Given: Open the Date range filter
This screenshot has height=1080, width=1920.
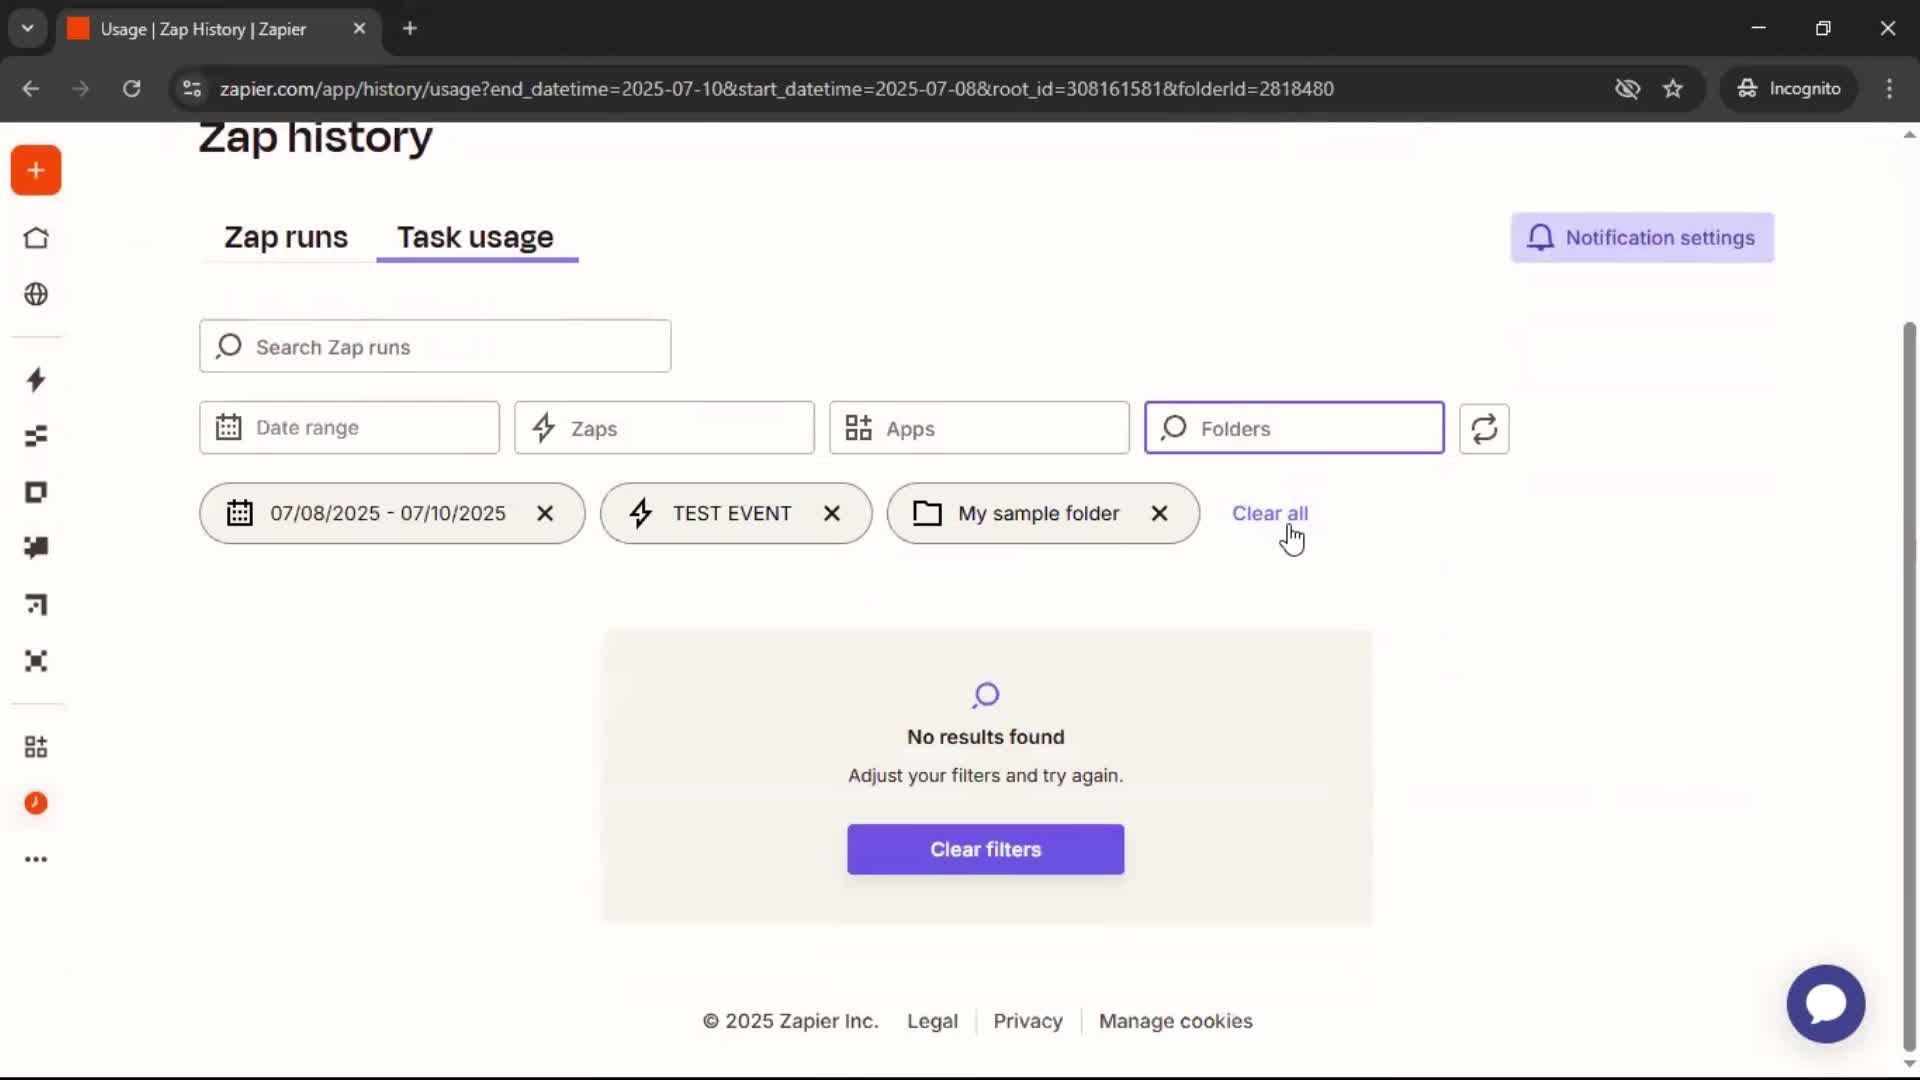Looking at the screenshot, I should coord(349,428).
